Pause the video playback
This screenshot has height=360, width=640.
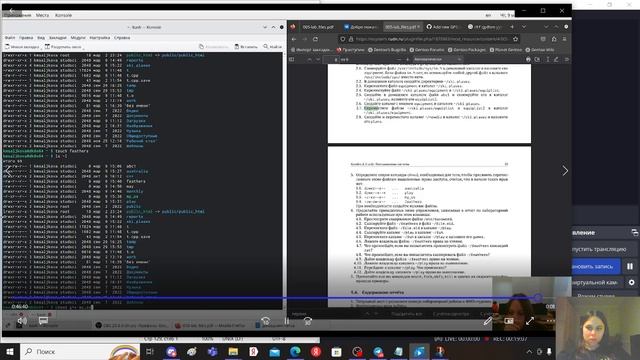(x=287, y=321)
